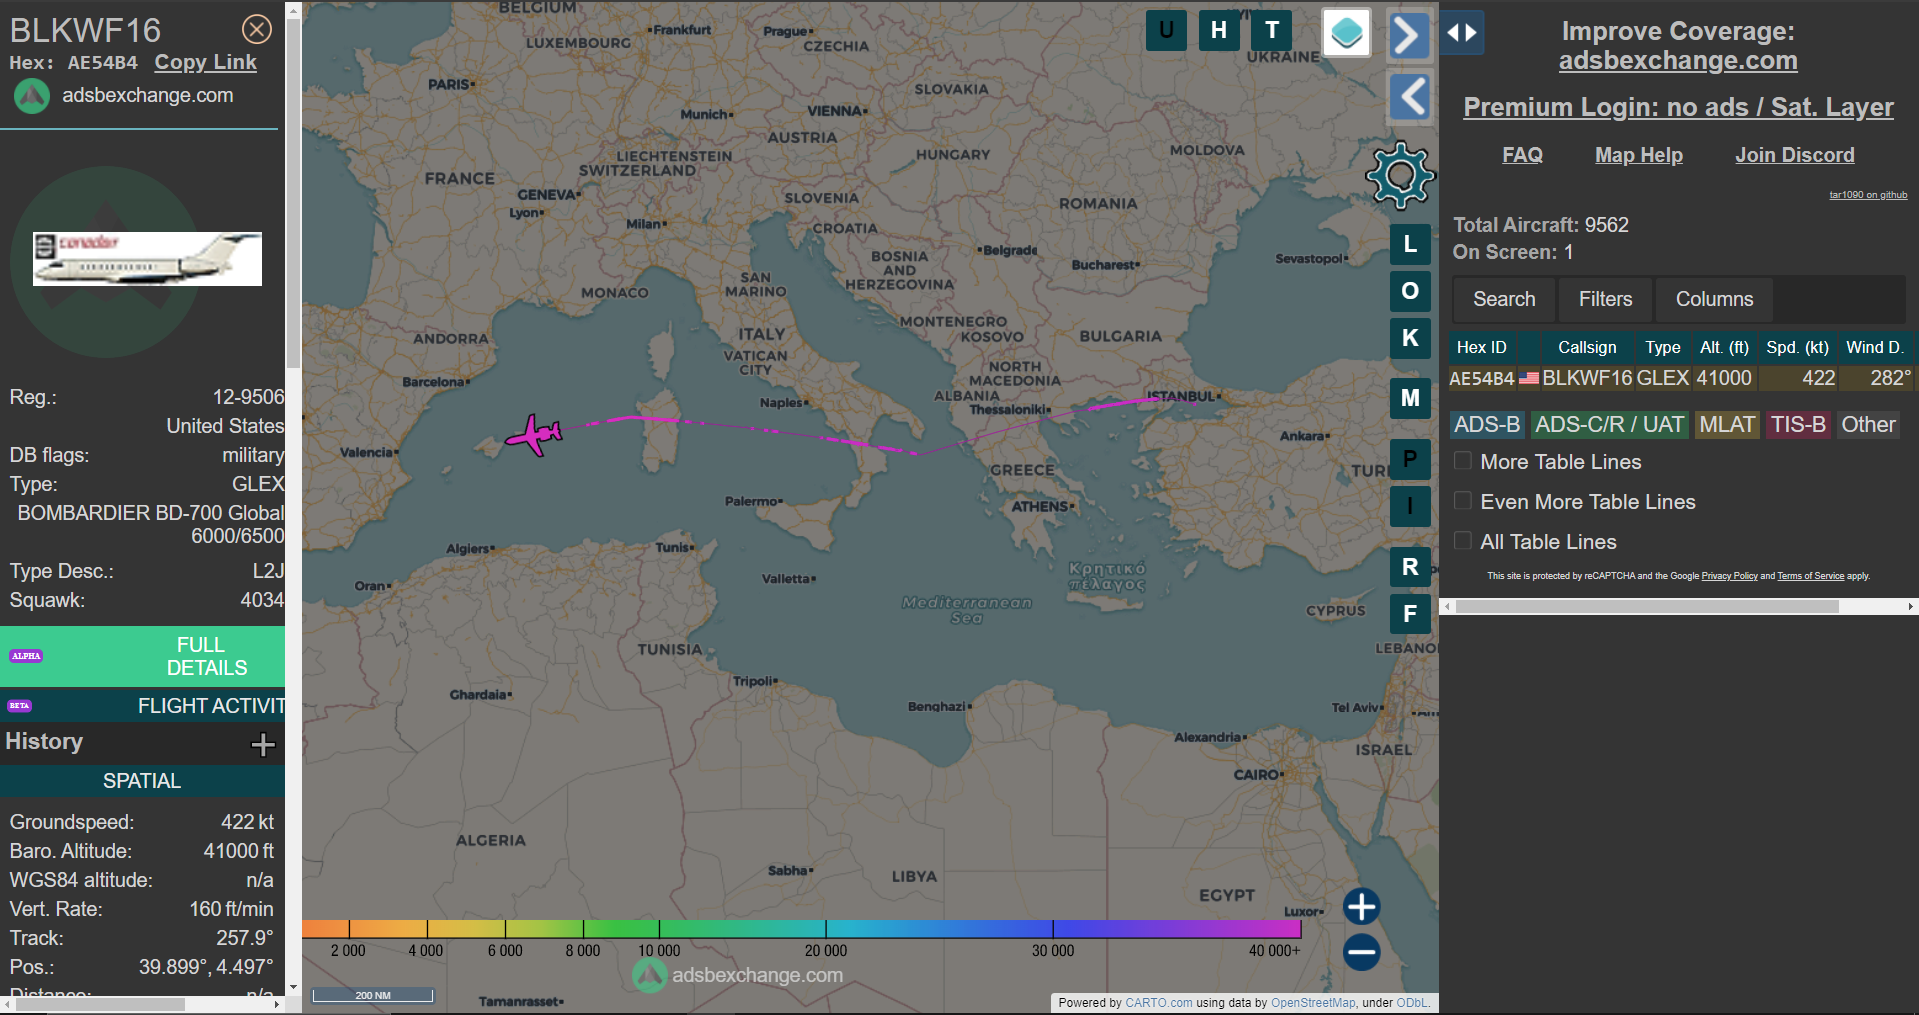Enable More Table Lines checkbox

(1463, 461)
